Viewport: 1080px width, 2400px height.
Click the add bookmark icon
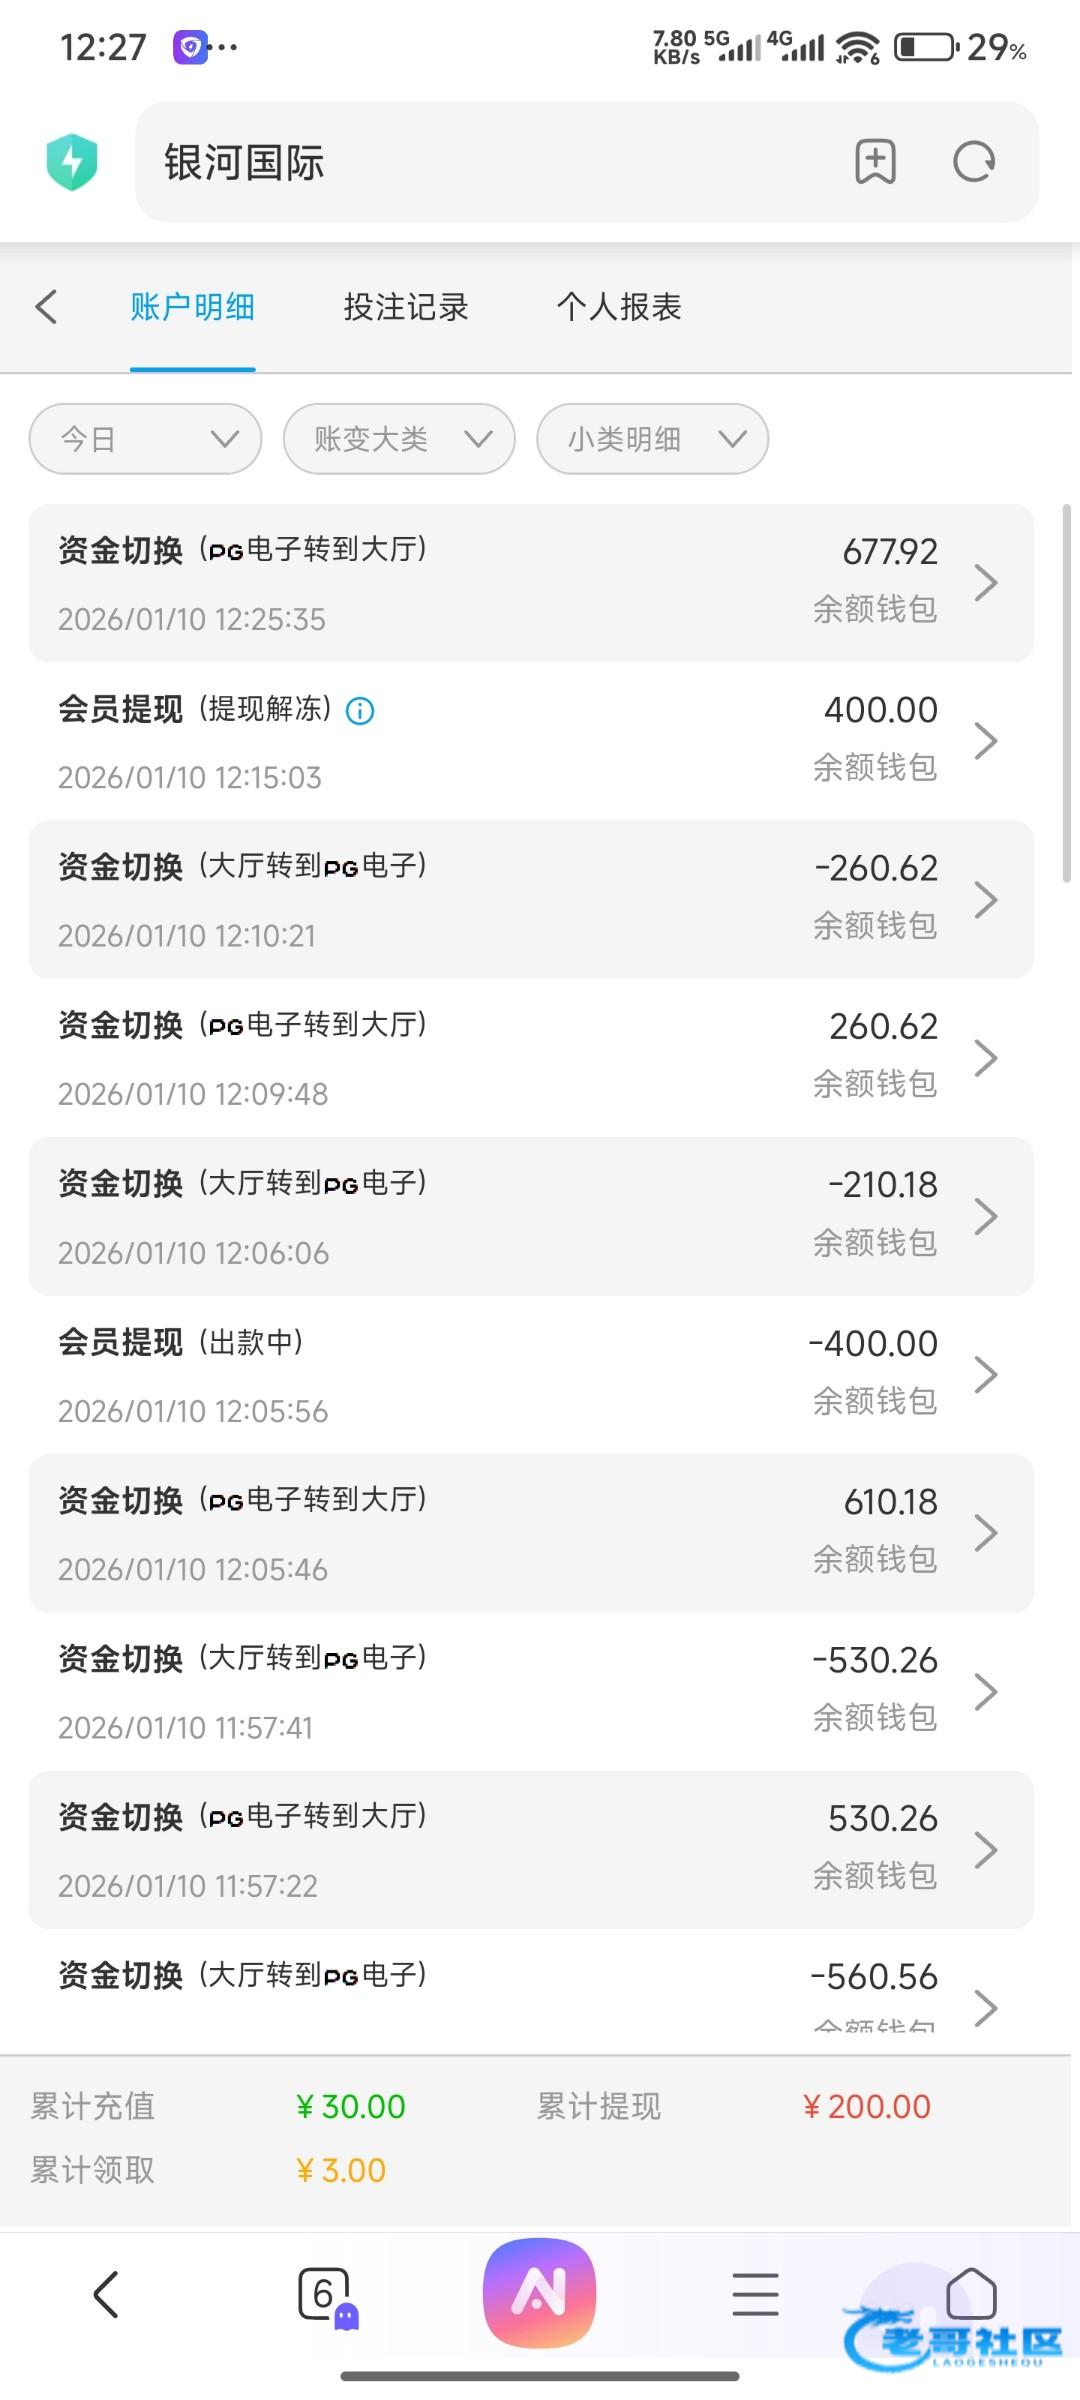pyautogui.click(x=875, y=162)
